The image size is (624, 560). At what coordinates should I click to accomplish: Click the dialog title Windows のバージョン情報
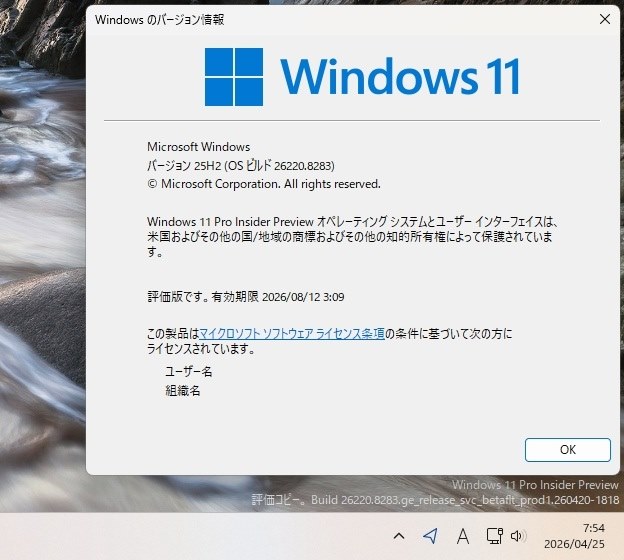160,20
